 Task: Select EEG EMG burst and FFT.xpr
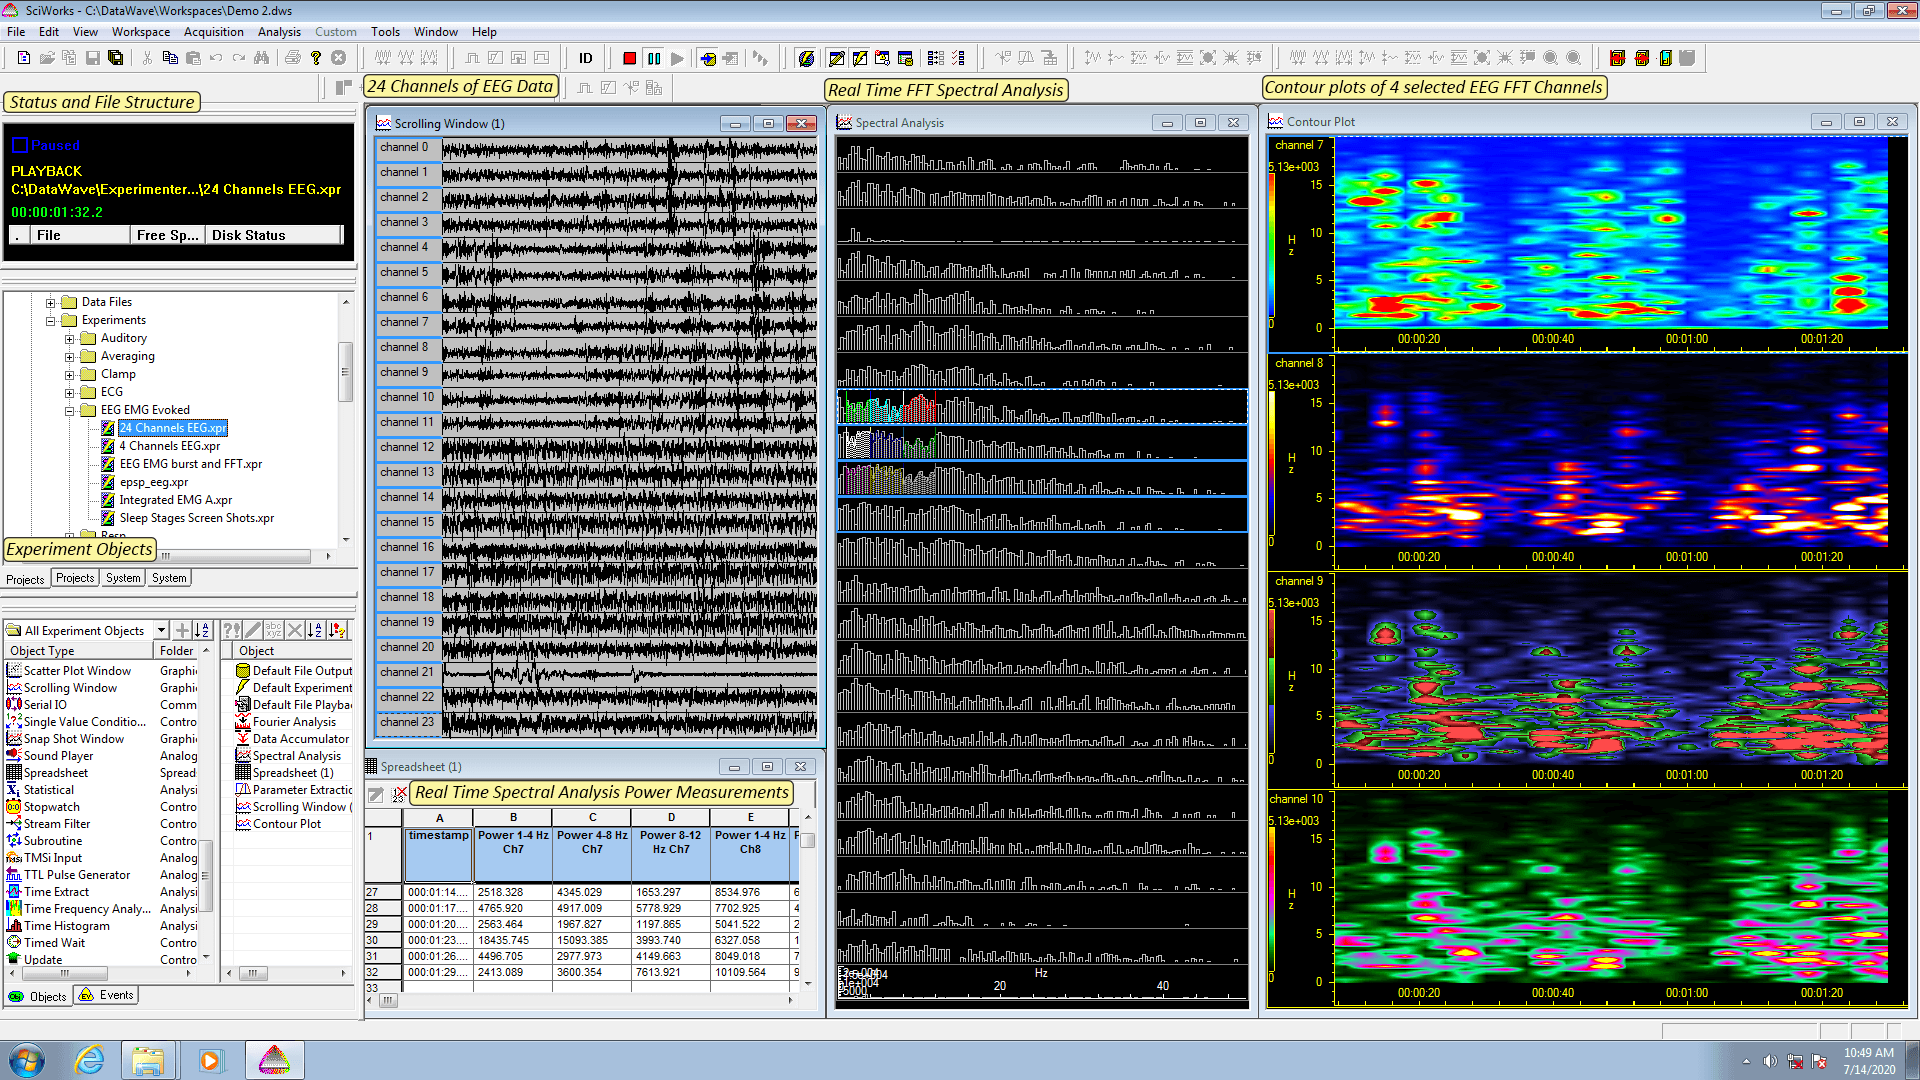tap(190, 464)
